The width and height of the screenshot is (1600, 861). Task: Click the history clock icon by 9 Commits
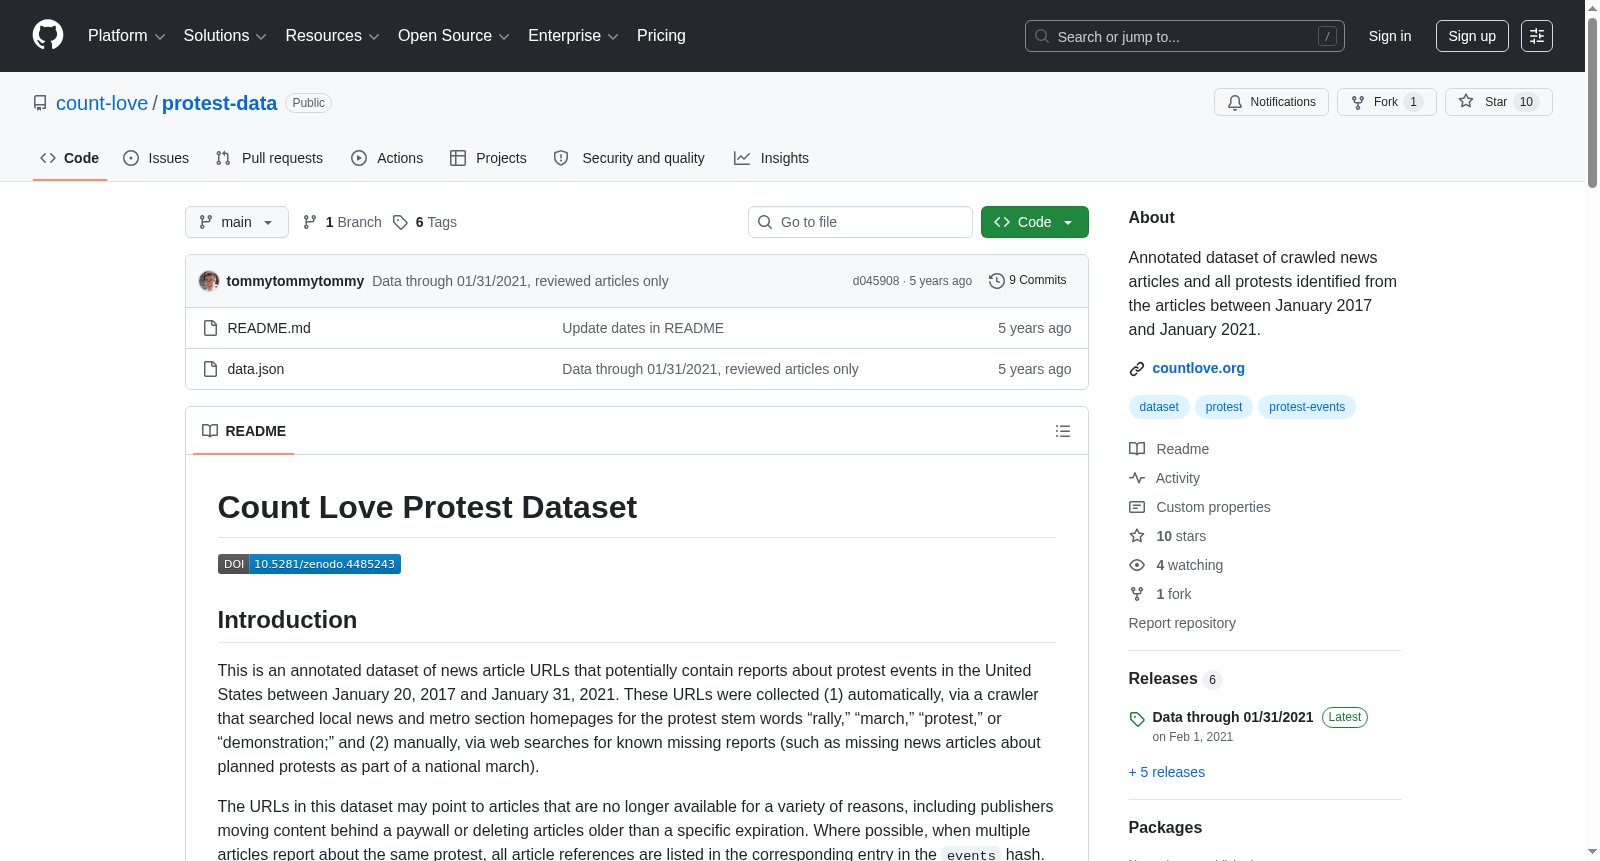[997, 281]
